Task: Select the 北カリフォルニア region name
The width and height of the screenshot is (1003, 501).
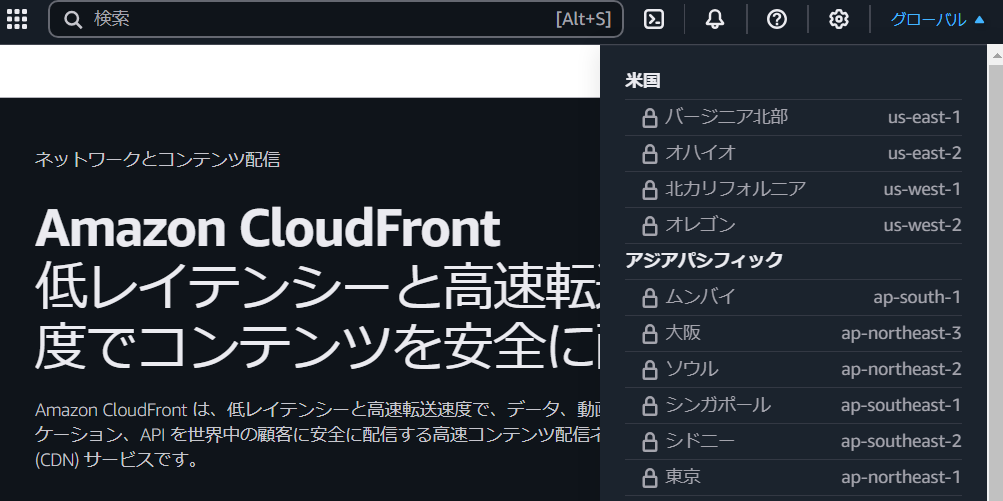Action: point(735,188)
